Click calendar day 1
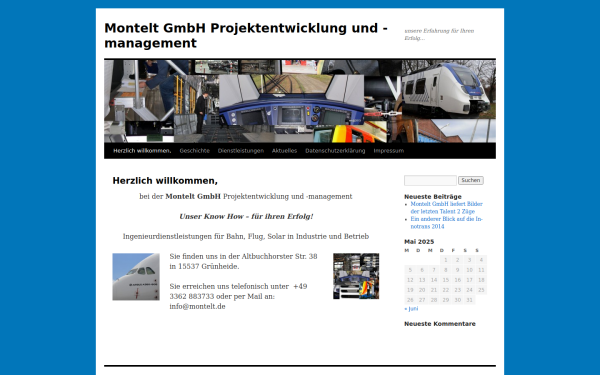This screenshot has width=600, height=375. pyautogui.click(x=445, y=260)
